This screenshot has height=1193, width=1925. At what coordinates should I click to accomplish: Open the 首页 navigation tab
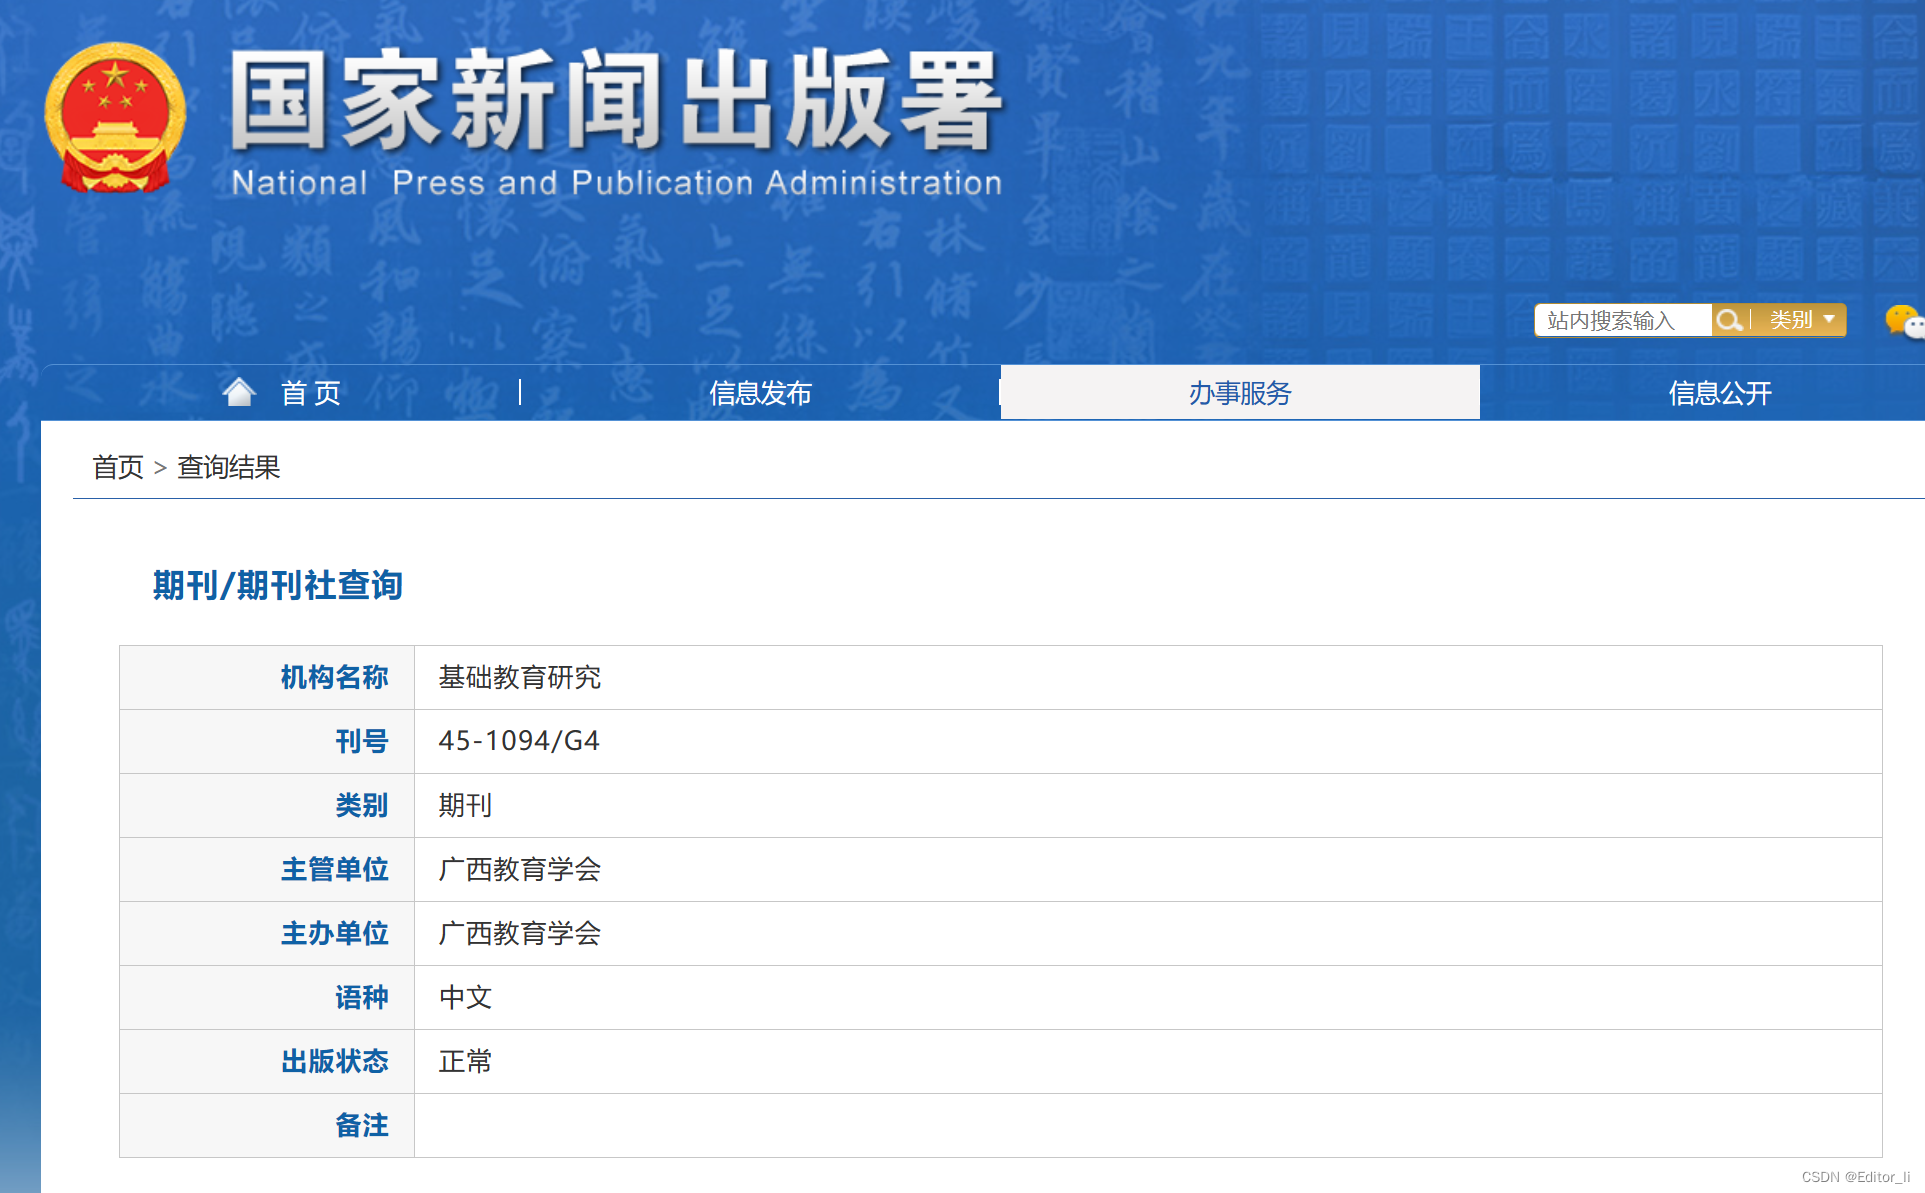[310, 393]
